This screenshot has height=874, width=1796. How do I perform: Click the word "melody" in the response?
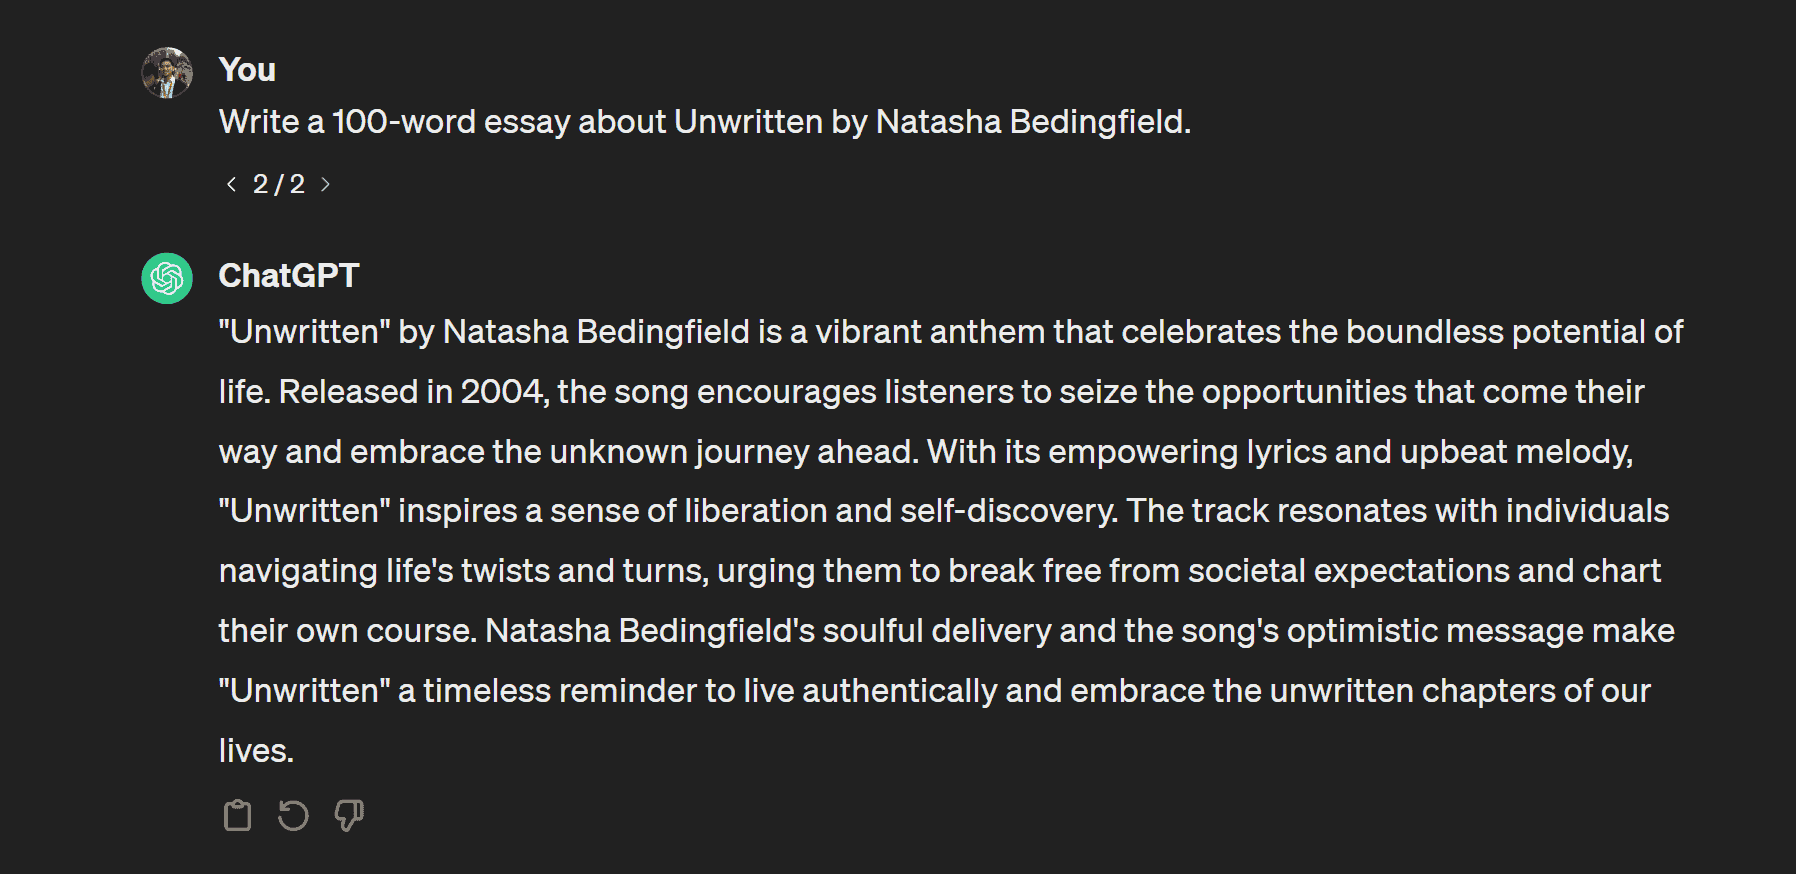(x=1572, y=452)
